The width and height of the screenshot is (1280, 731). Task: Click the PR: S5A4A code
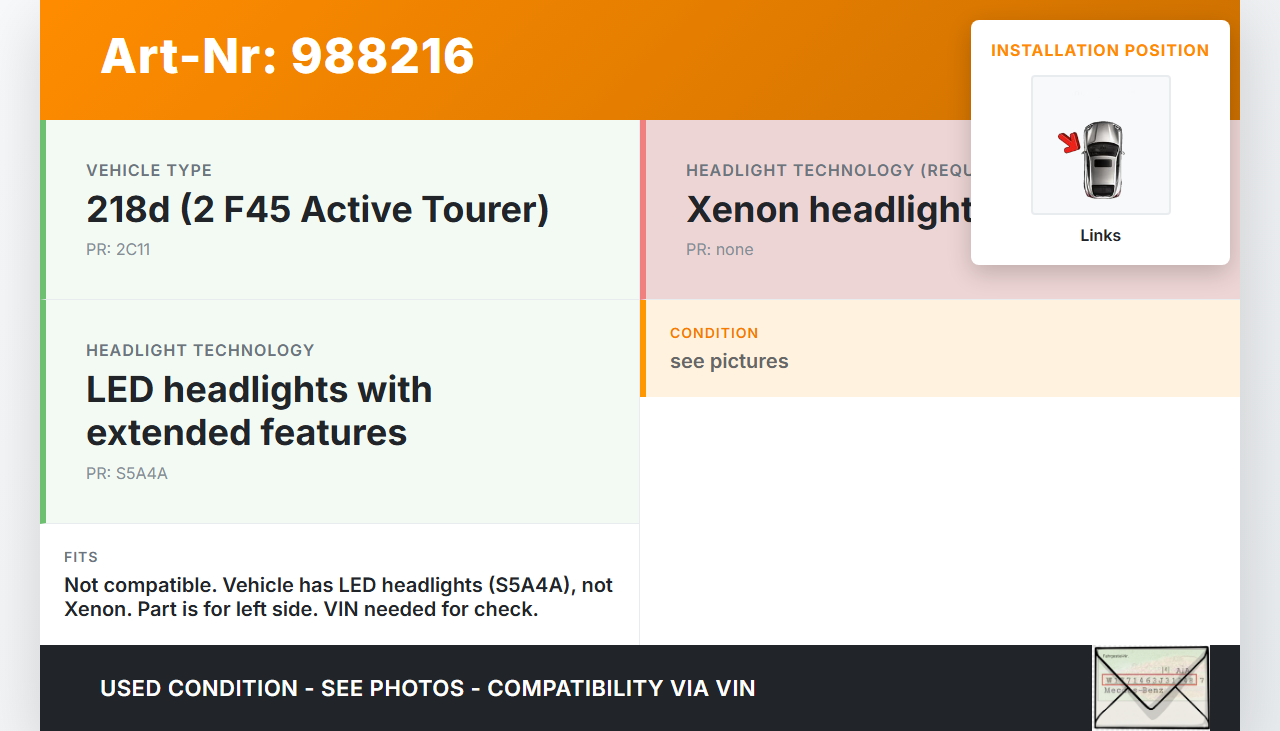[x=127, y=473]
